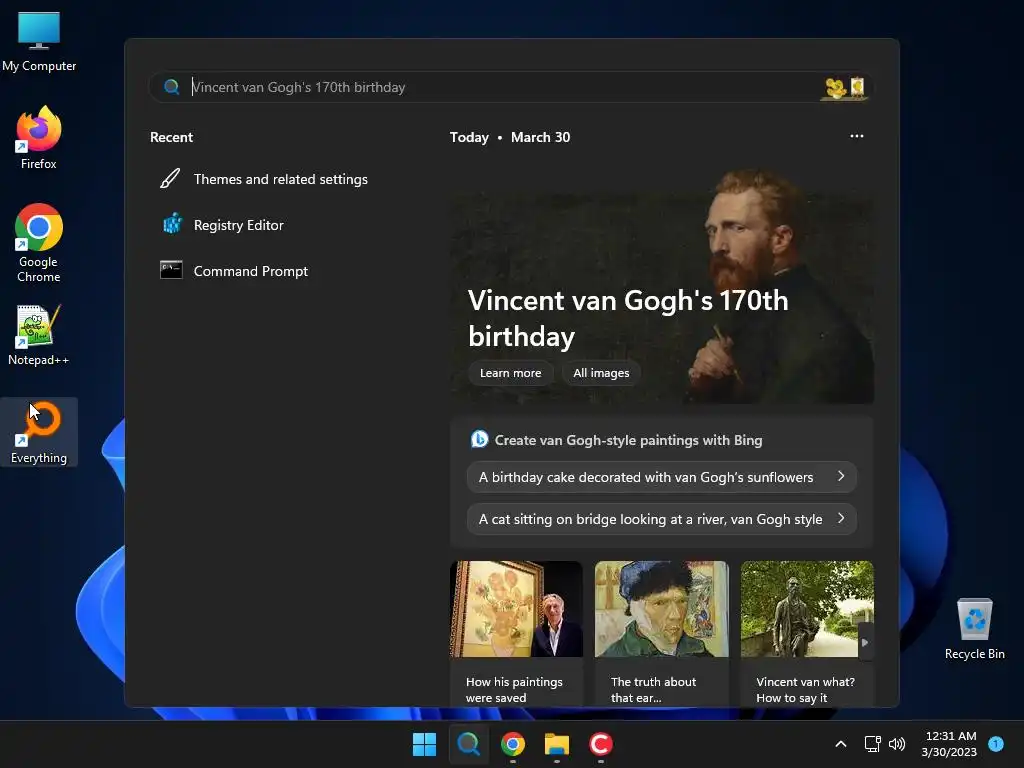The image size is (1024, 768).
Task: Click the volume speaker icon in the system tray
Action: point(897,744)
